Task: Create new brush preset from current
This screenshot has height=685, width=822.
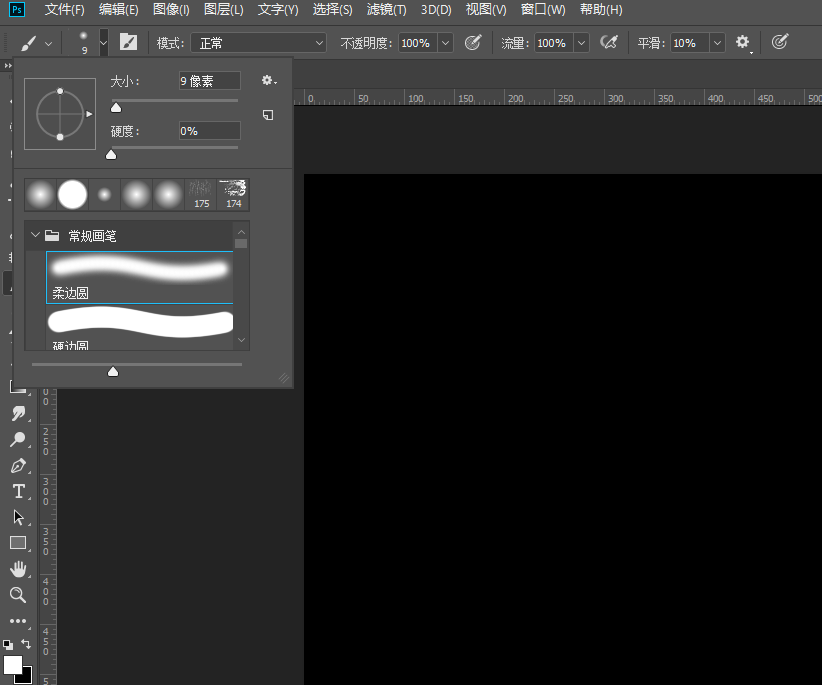Action: tap(268, 115)
